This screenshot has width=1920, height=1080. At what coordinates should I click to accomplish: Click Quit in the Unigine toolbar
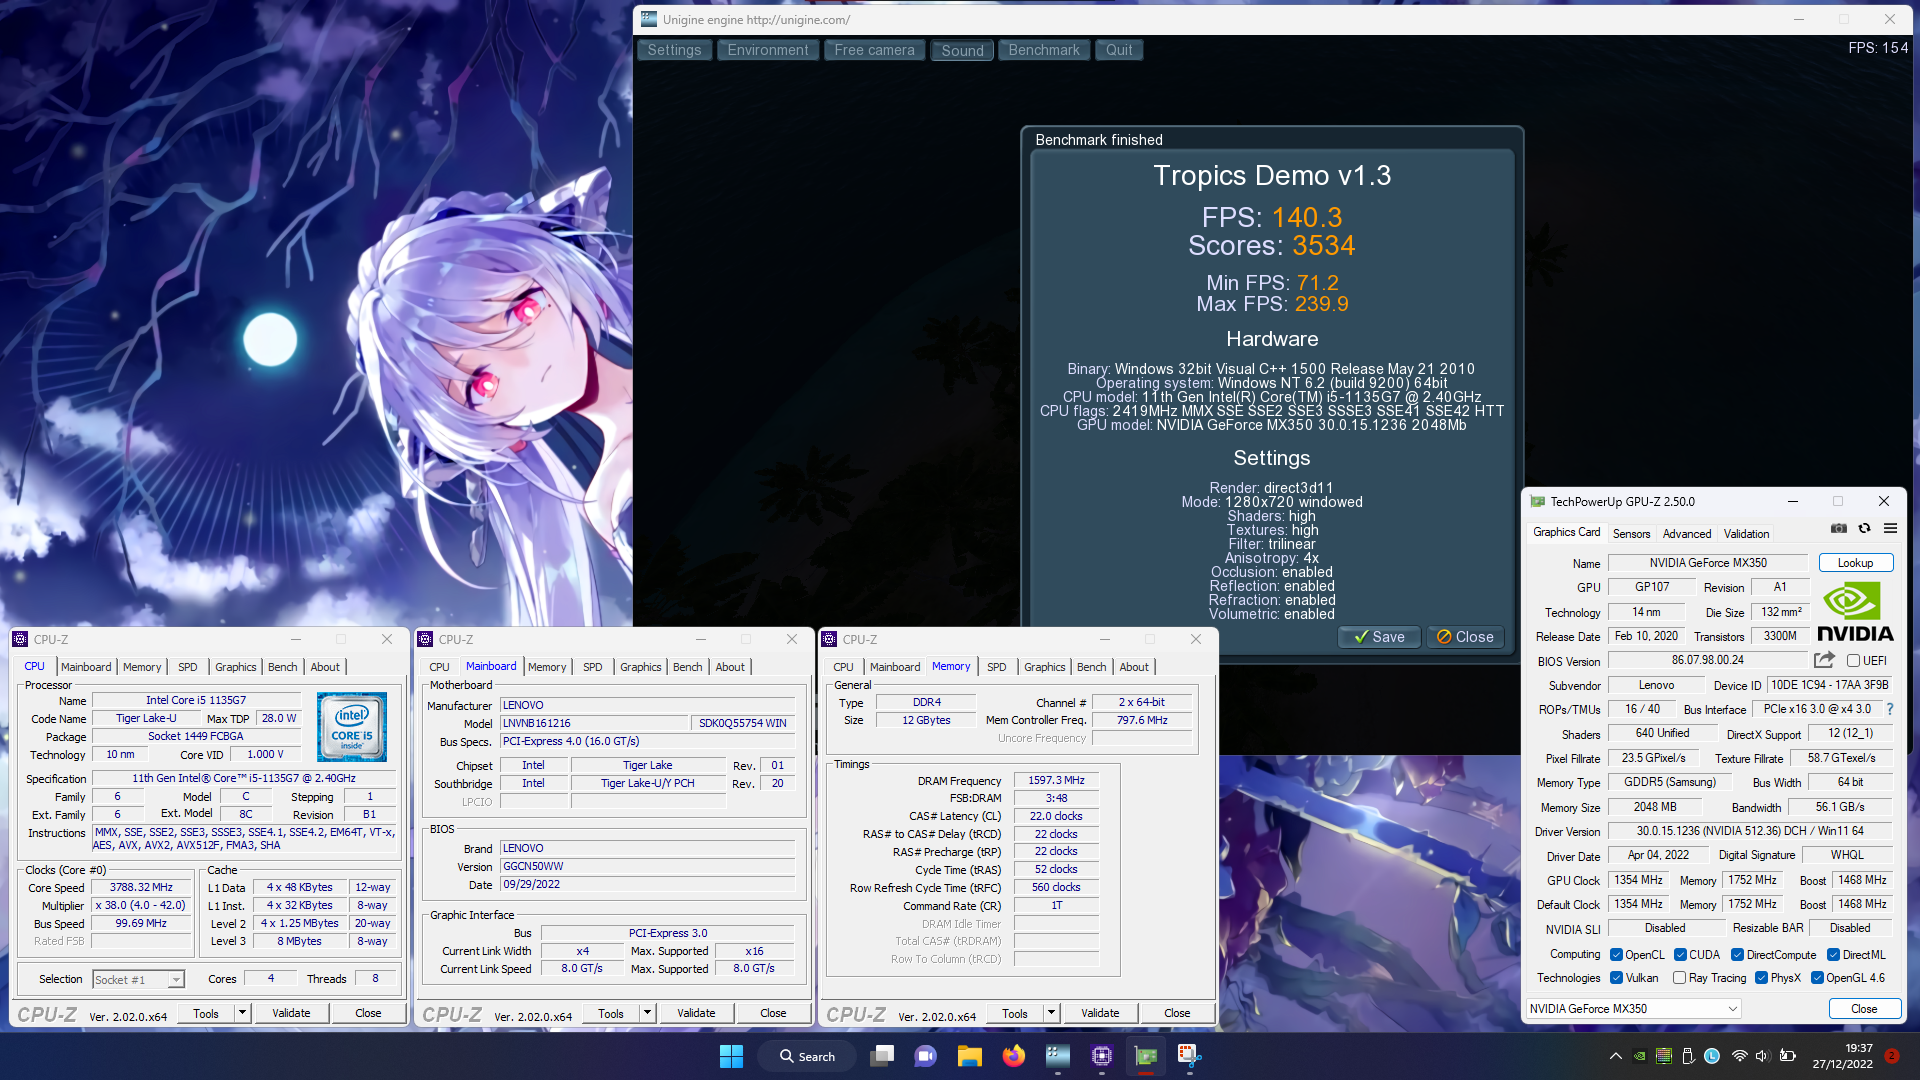pos(1119,50)
